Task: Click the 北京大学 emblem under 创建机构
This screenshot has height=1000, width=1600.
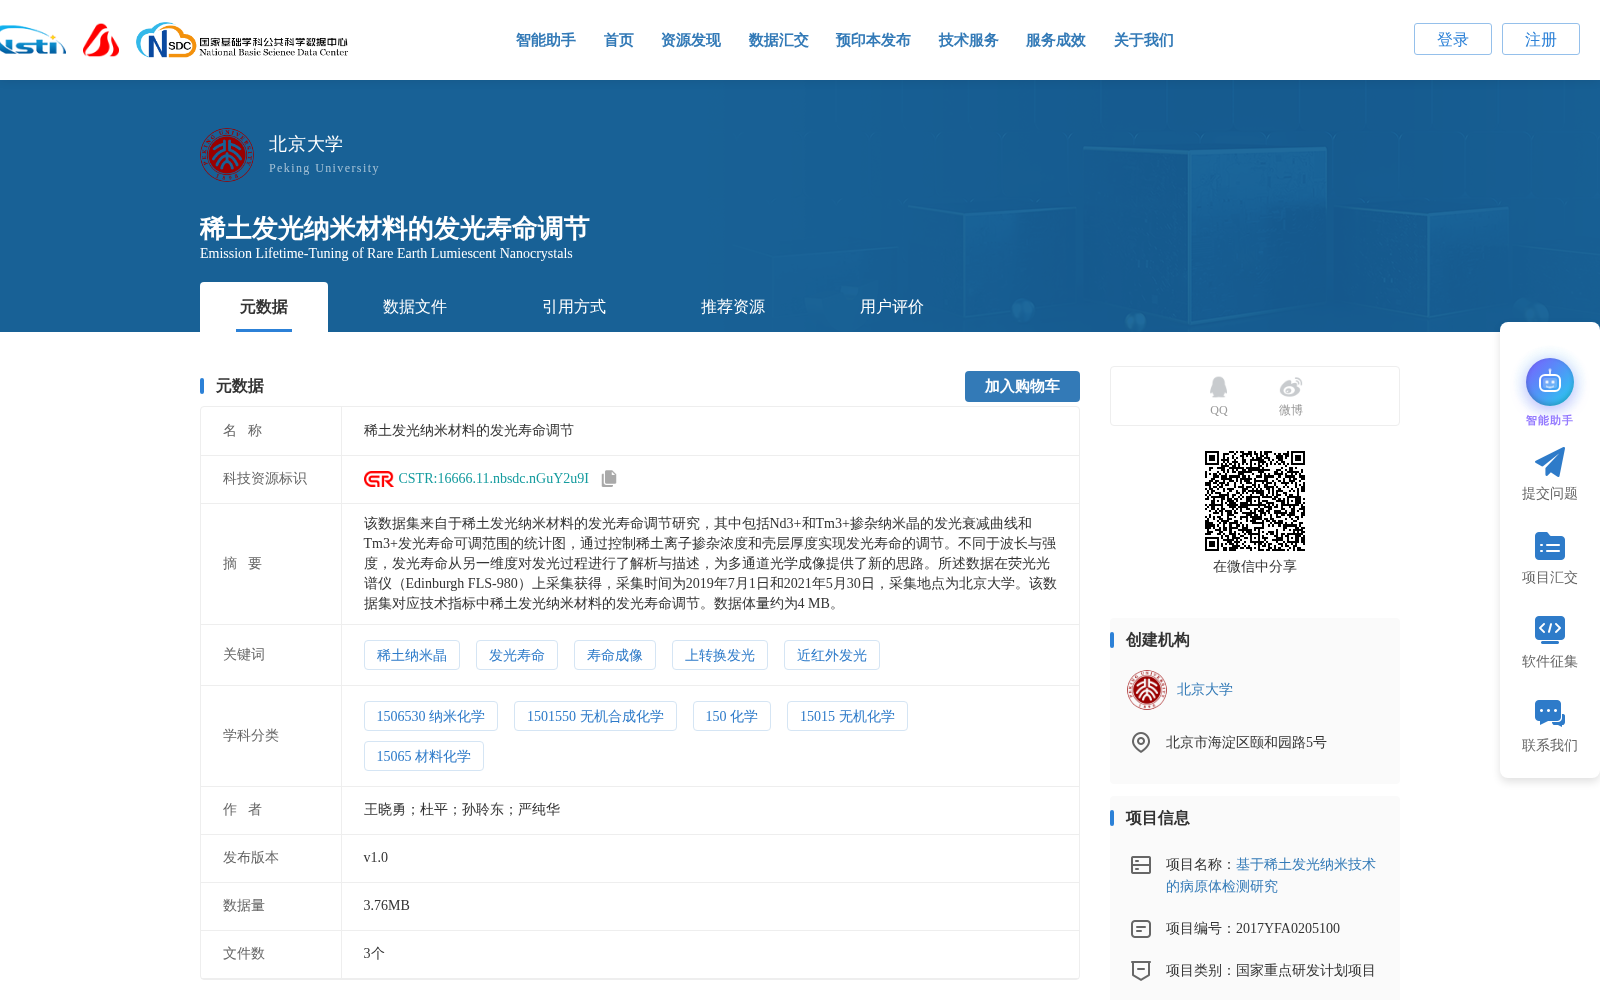Action: tap(1147, 690)
